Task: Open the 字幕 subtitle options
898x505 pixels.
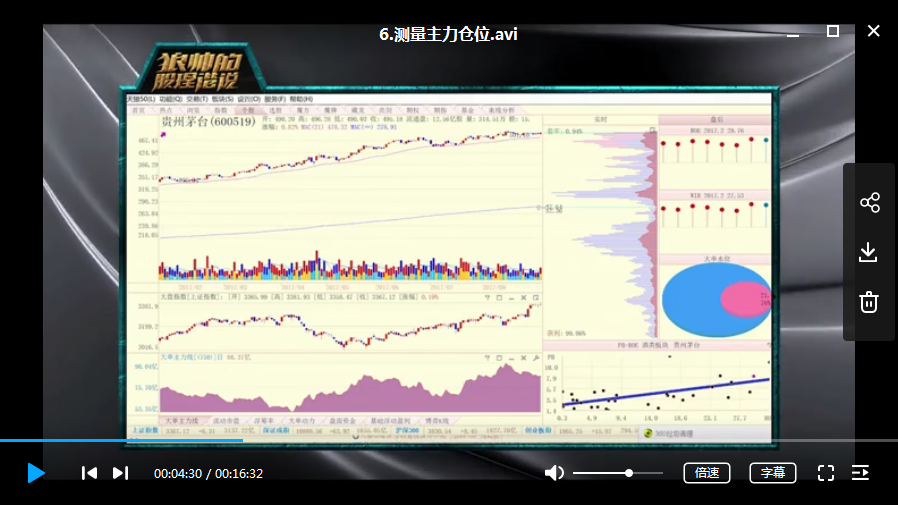Action: coord(773,473)
